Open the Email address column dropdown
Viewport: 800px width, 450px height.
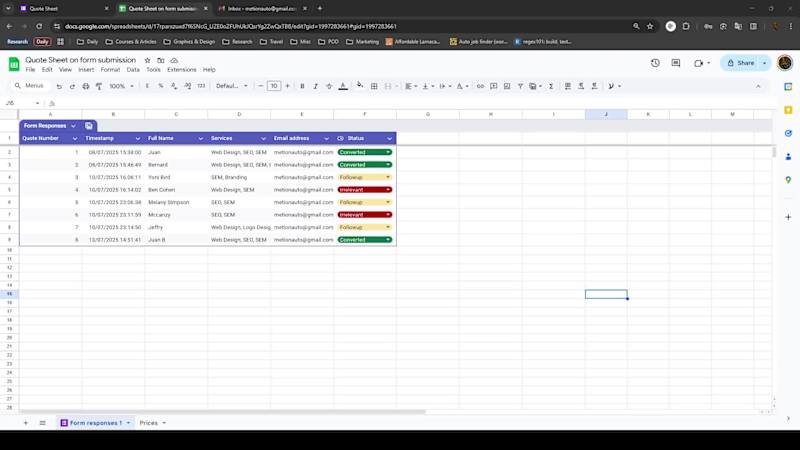point(327,138)
